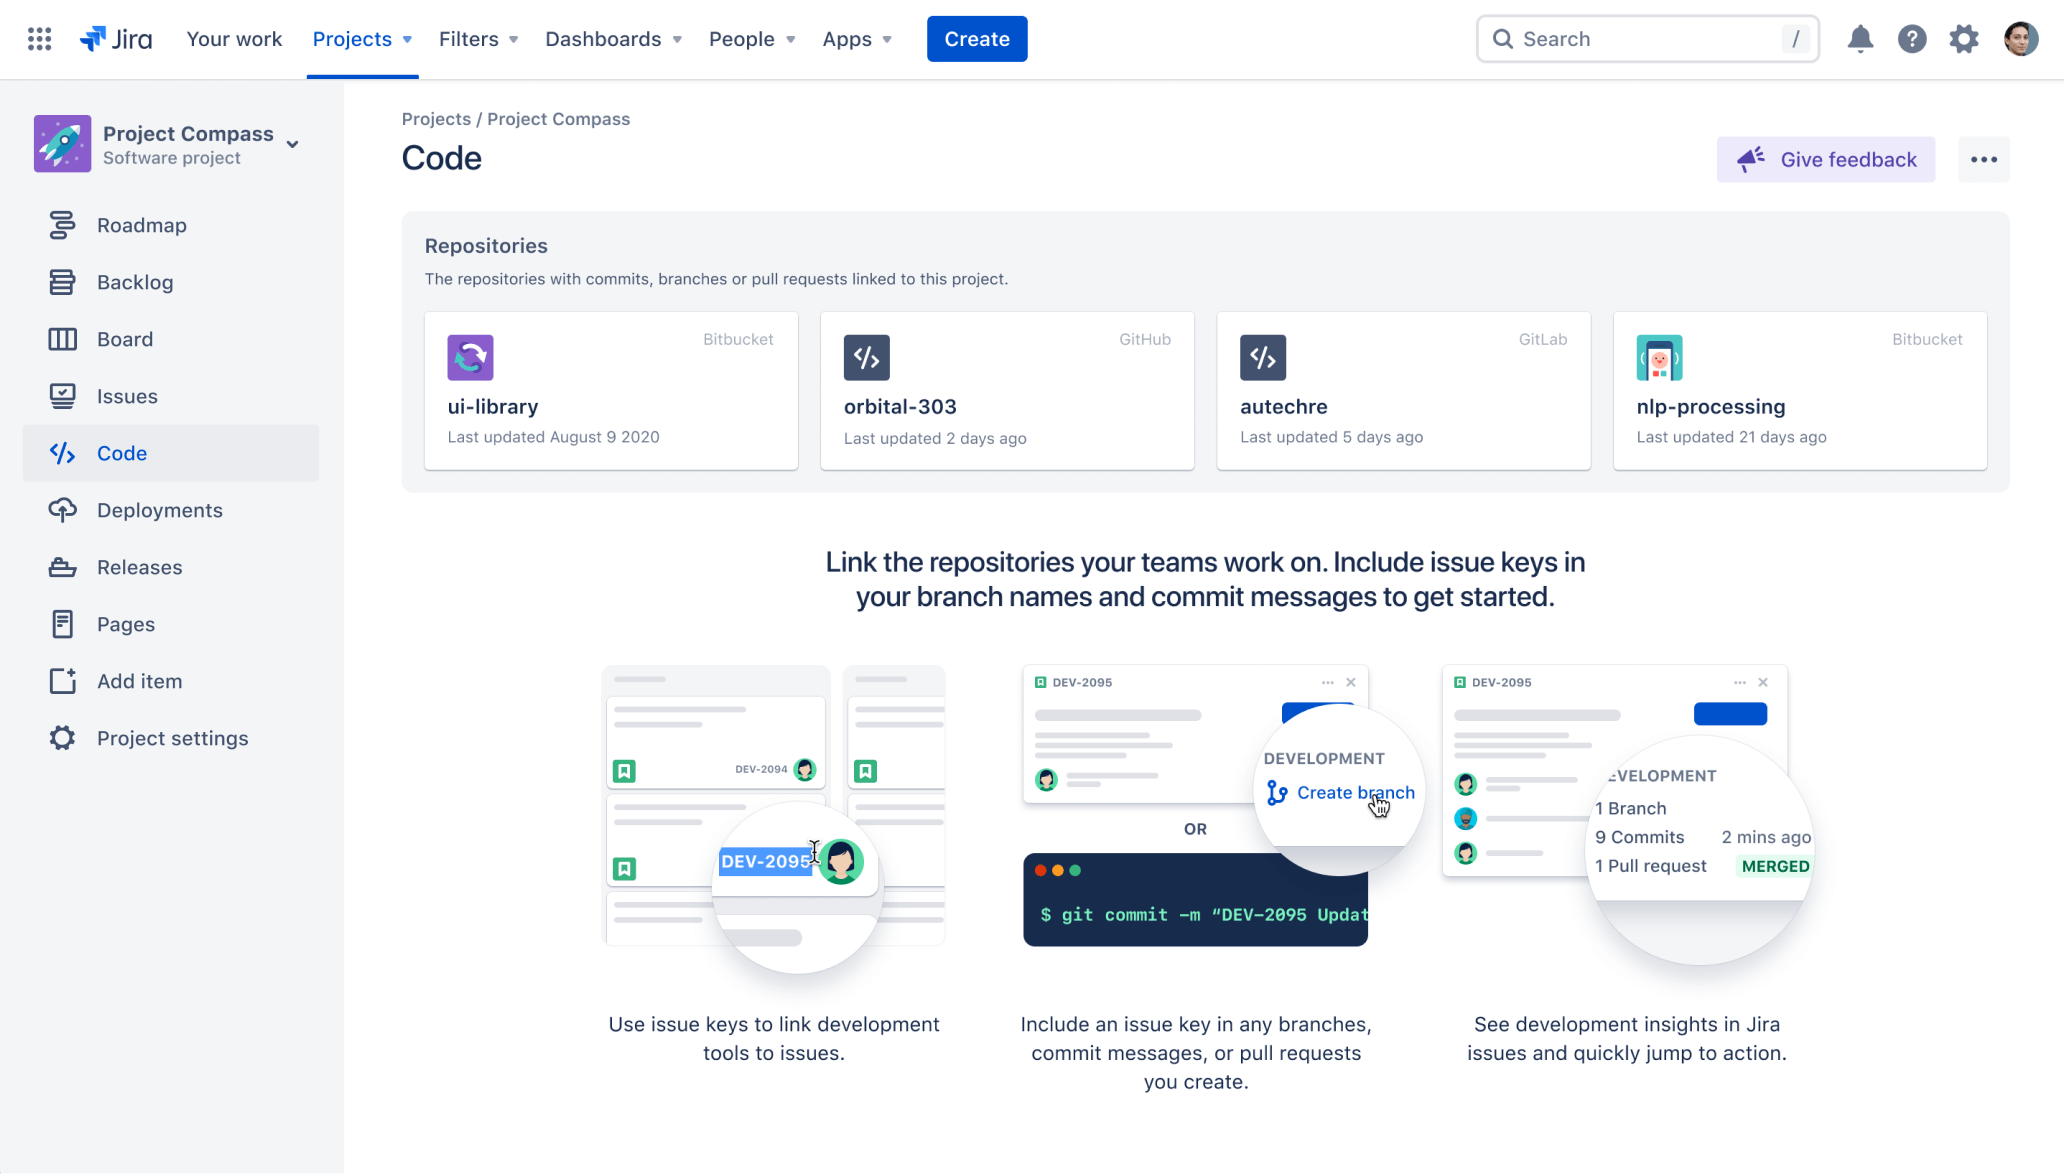Click the Deployments icon in sidebar

60,509
